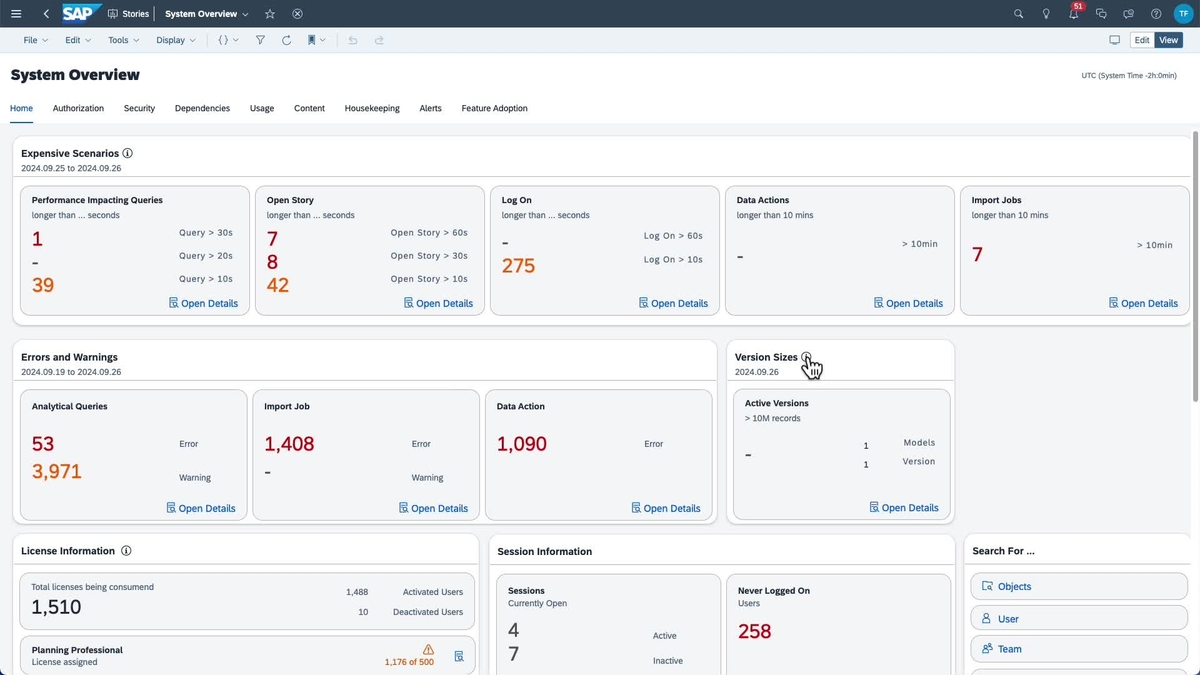This screenshot has height=675, width=1200.
Task: Switch to the Usage tab
Action: click(262, 108)
